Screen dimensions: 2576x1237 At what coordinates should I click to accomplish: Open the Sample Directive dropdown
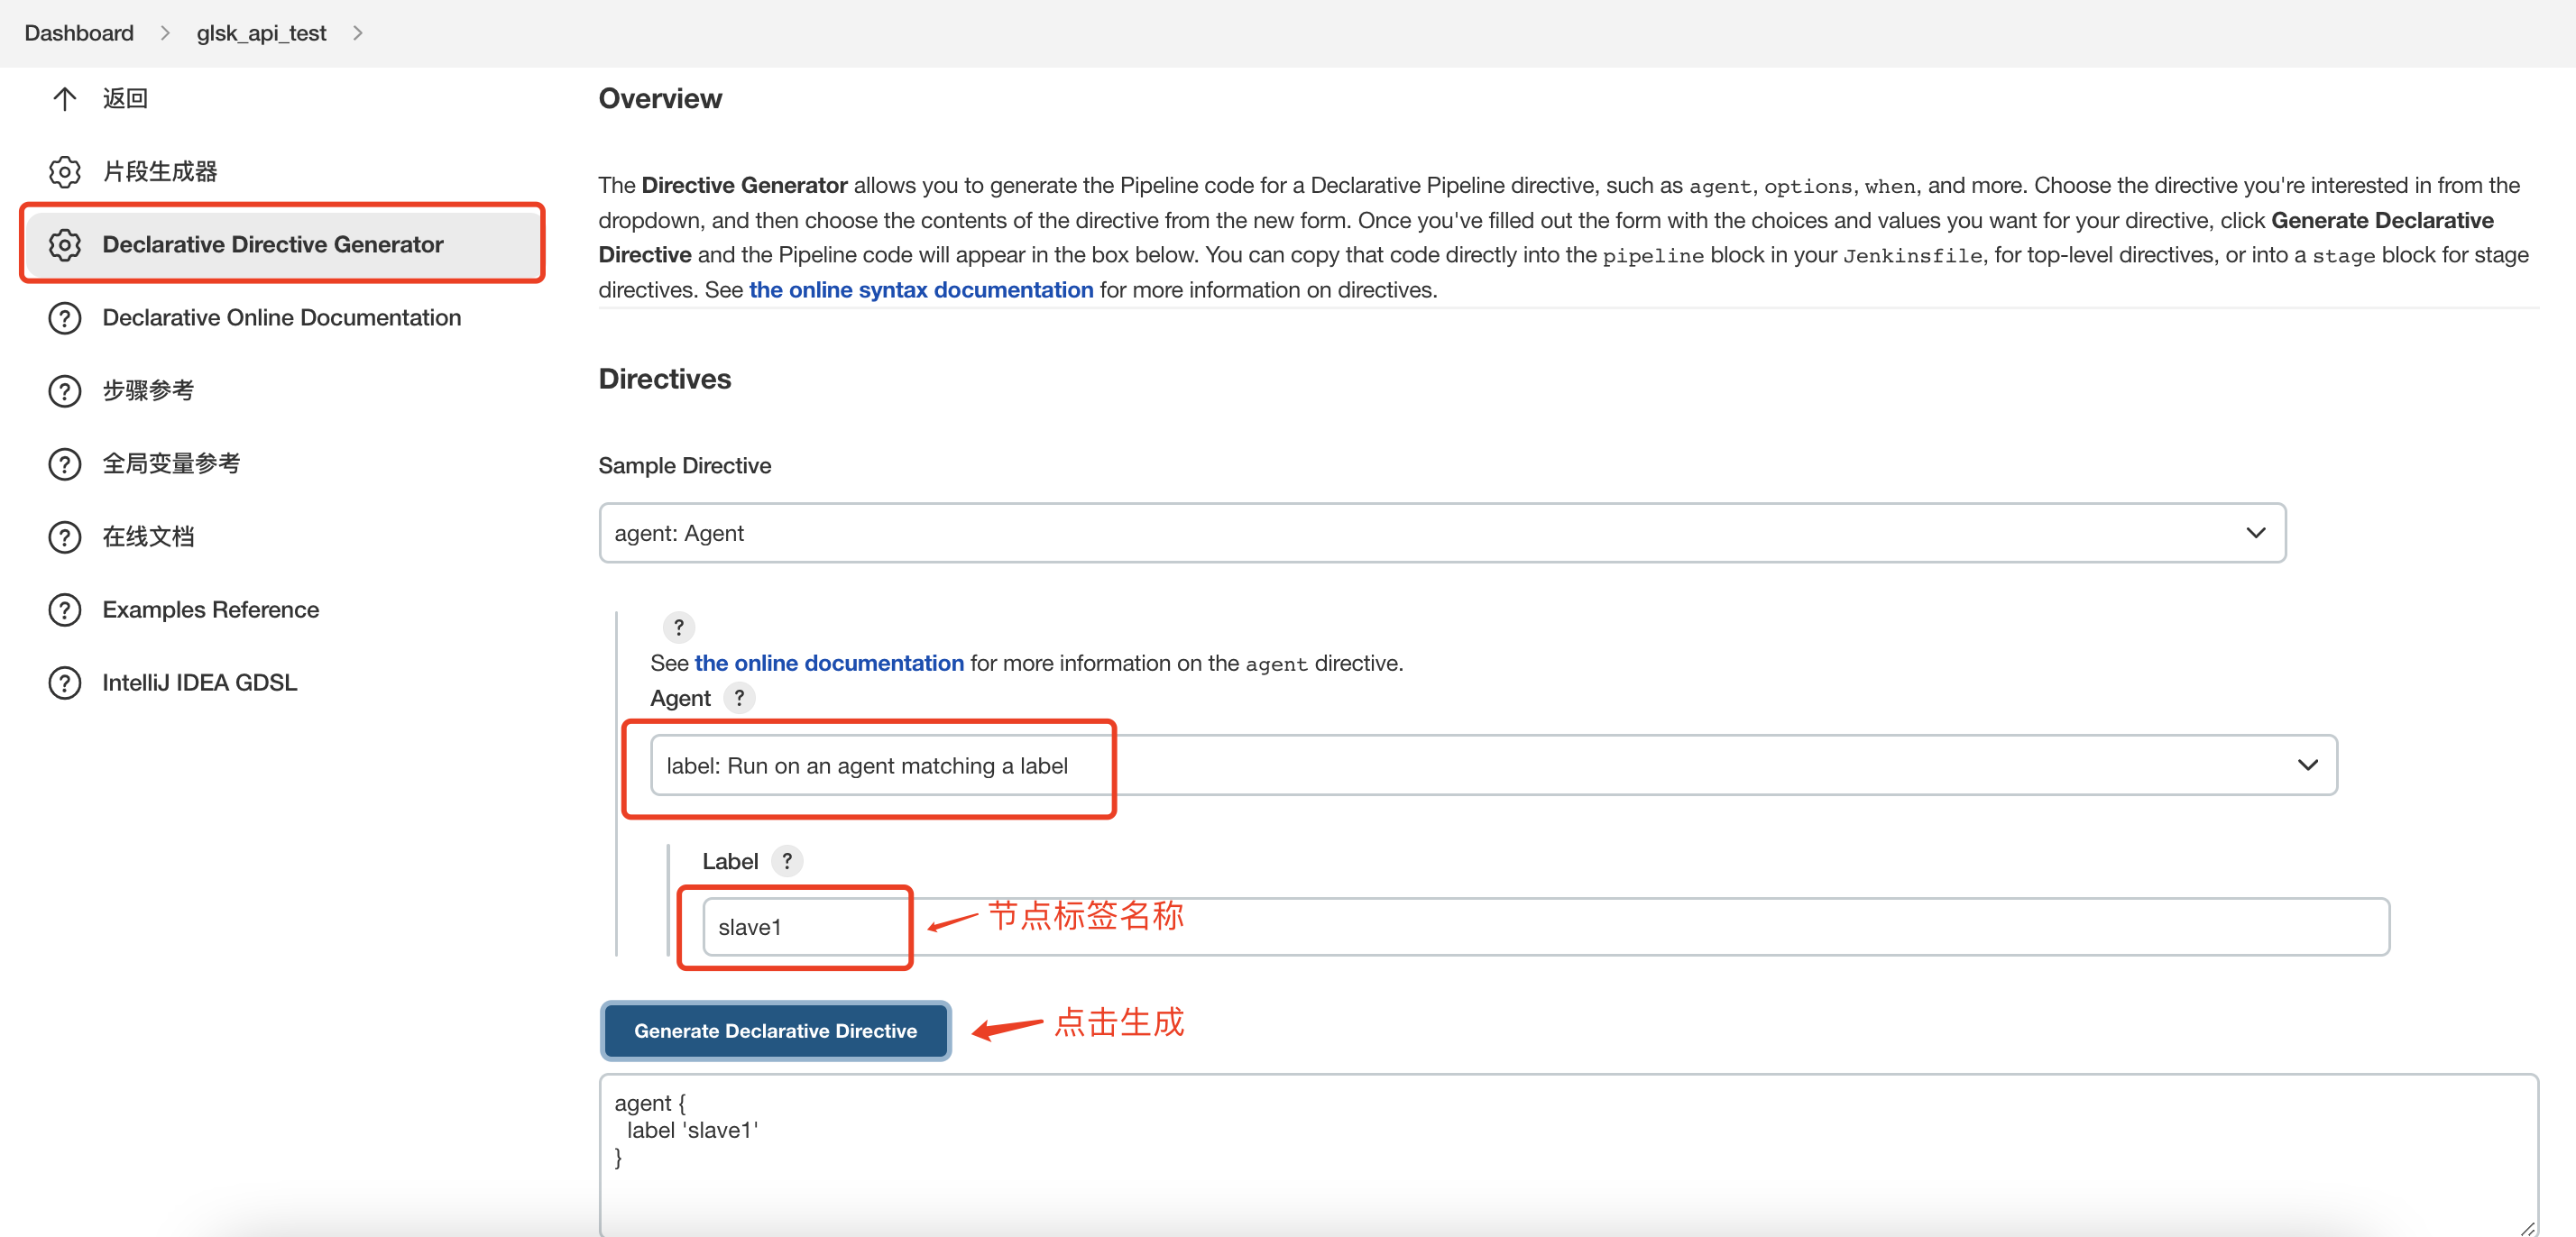(x=1441, y=533)
